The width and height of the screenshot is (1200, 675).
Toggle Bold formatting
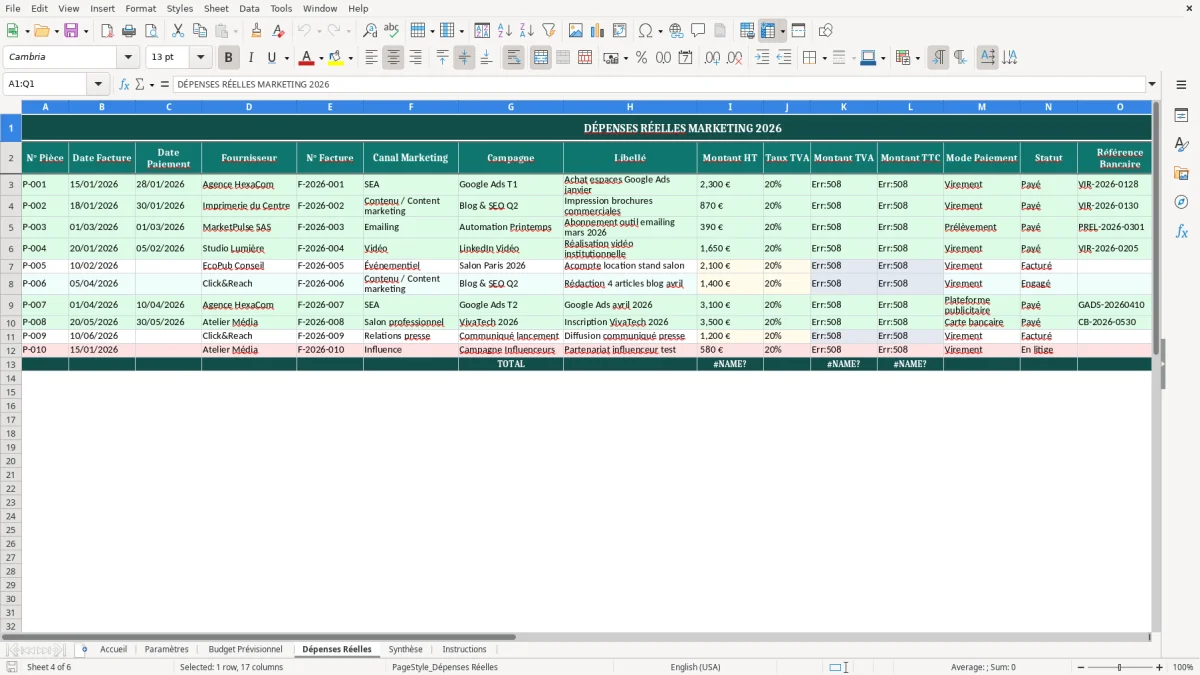tap(228, 58)
